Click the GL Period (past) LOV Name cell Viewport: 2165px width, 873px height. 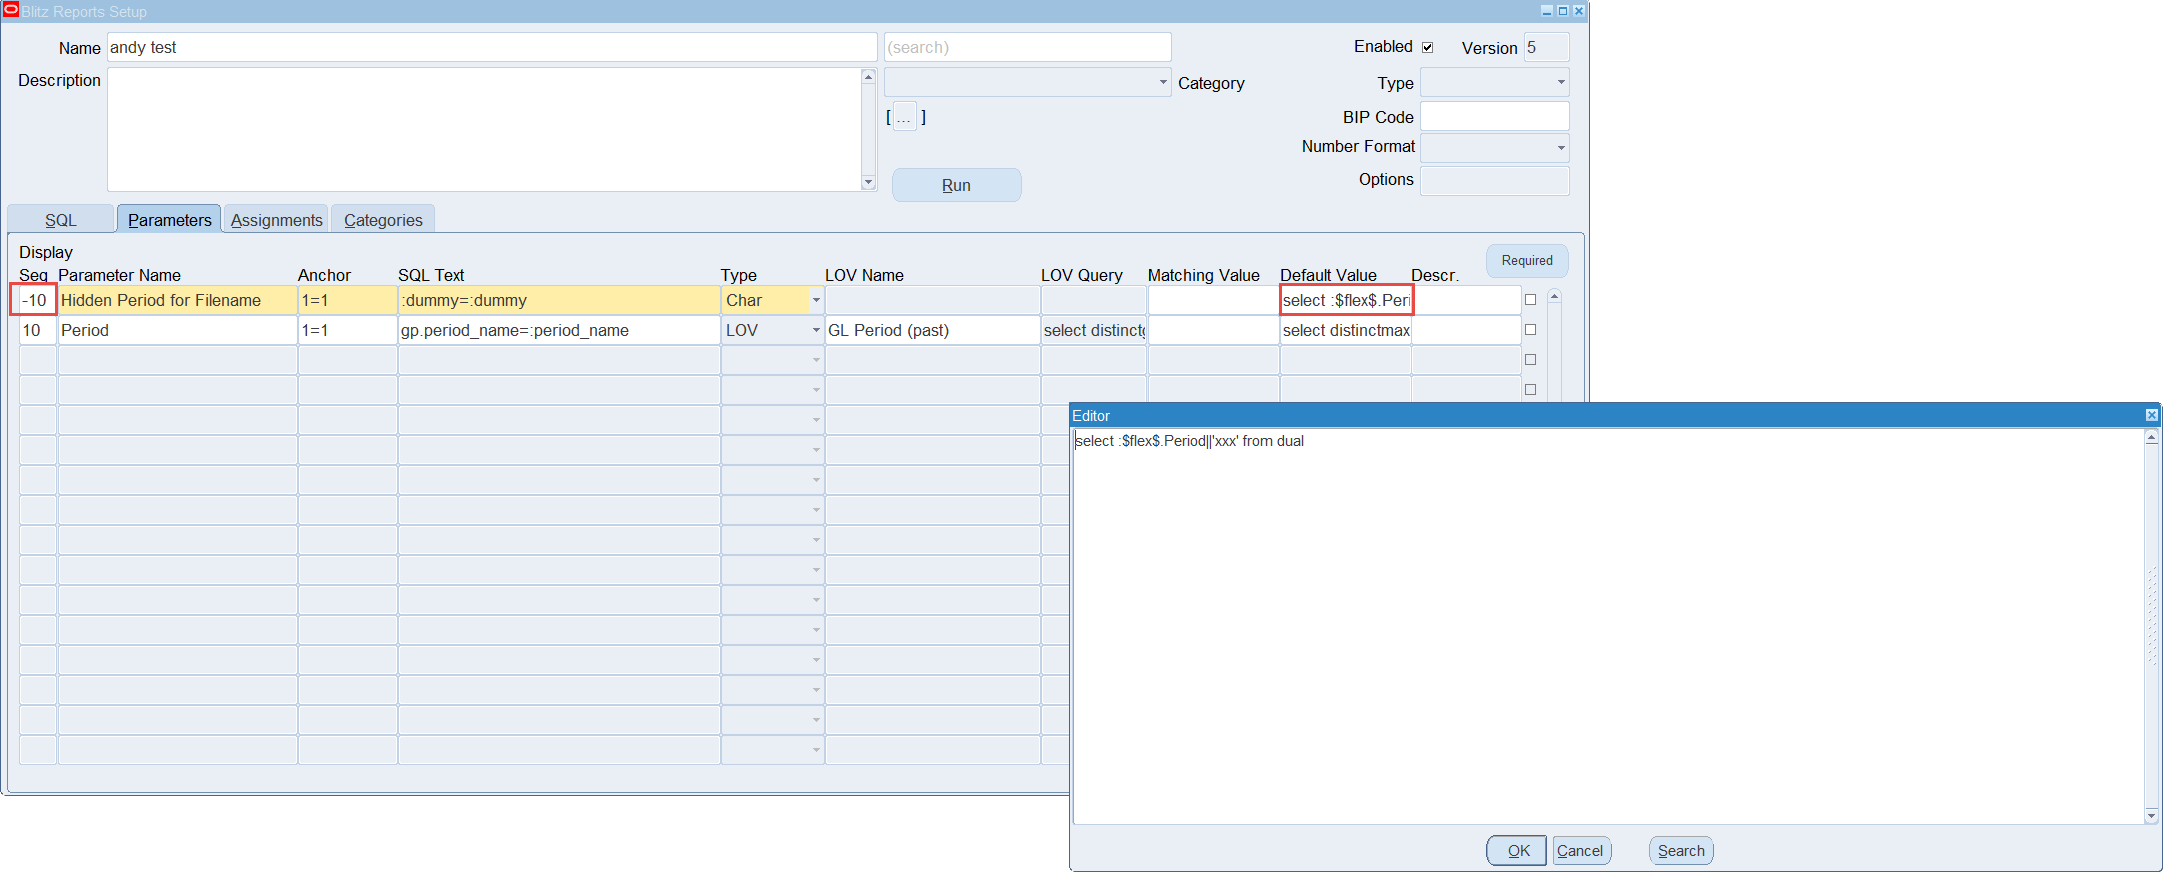(x=932, y=330)
